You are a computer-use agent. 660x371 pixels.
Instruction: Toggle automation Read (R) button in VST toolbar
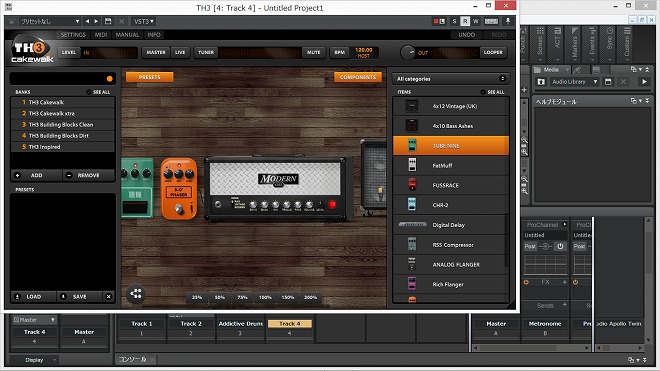pyautogui.click(x=465, y=21)
